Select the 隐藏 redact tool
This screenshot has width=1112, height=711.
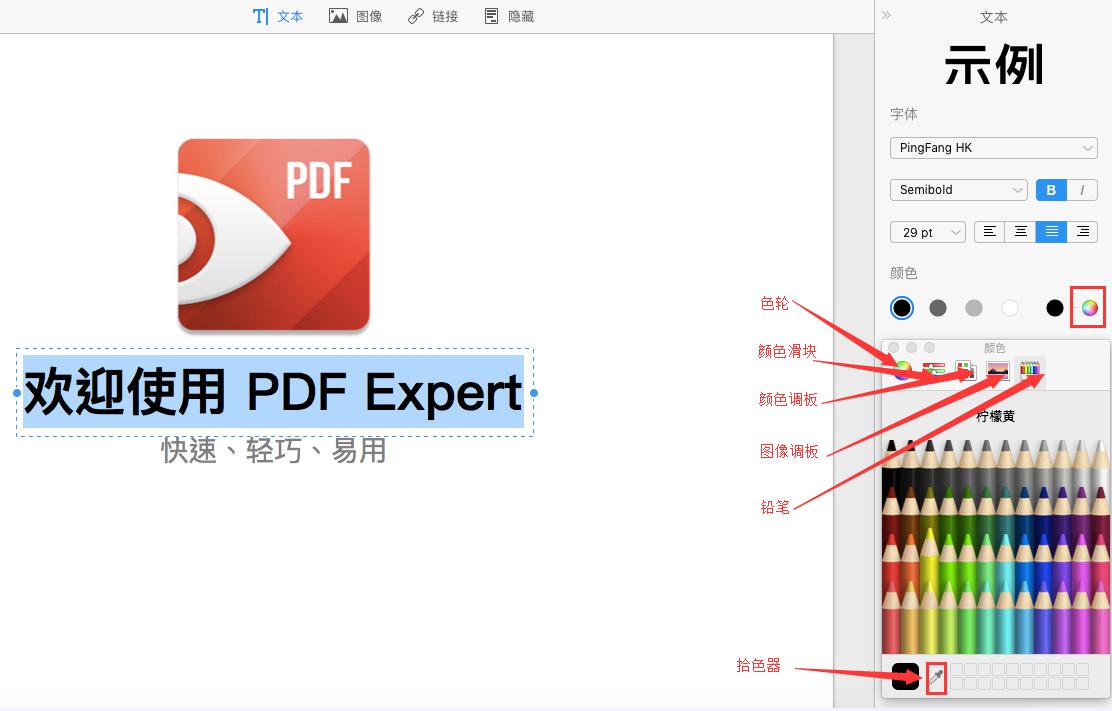click(x=509, y=16)
